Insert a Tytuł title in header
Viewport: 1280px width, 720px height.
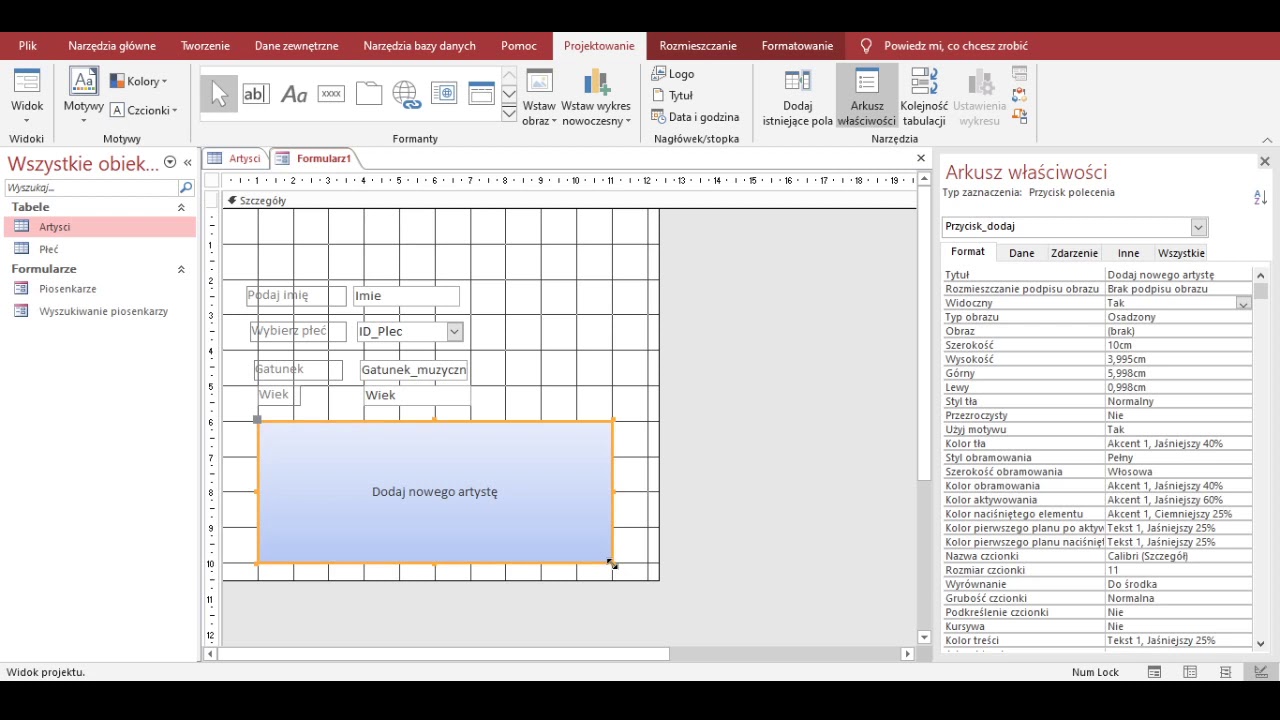pos(672,95)
